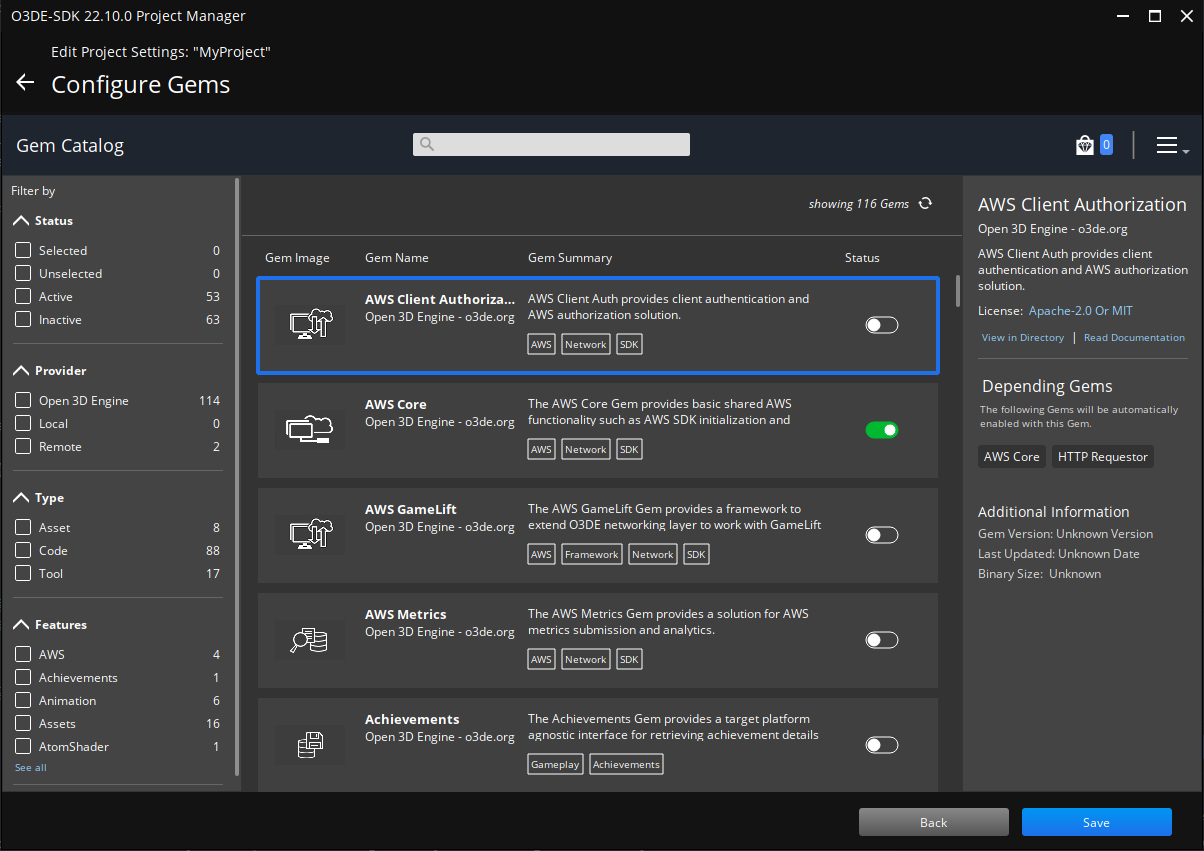Viewport: 1204px width, 851px height.
Task: Check the Achievements features filter
Action: [23, 677]
